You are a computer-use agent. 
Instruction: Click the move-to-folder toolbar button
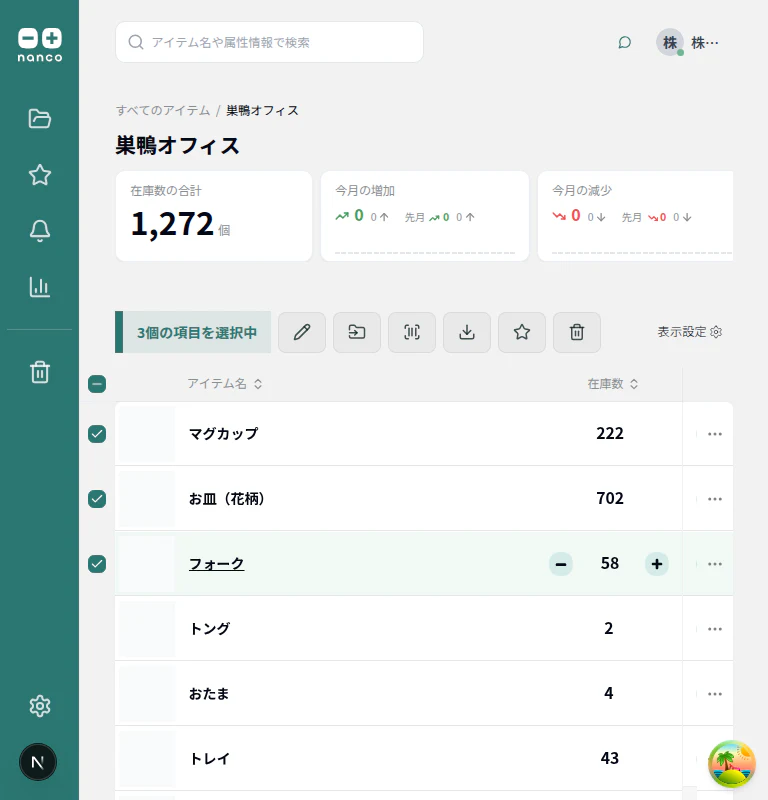coord(357,332)
